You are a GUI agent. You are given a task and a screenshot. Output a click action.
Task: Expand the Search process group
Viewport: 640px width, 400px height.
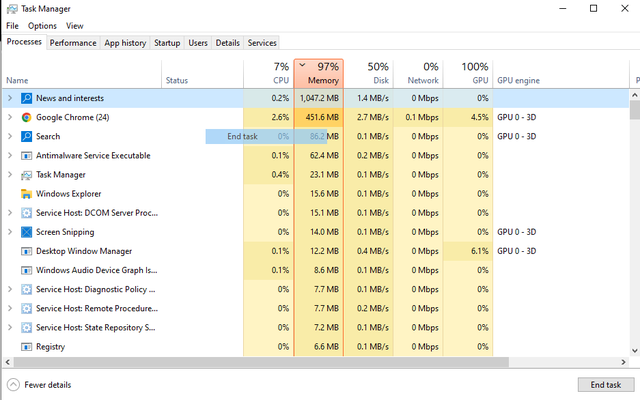click(x=10, y=136)
